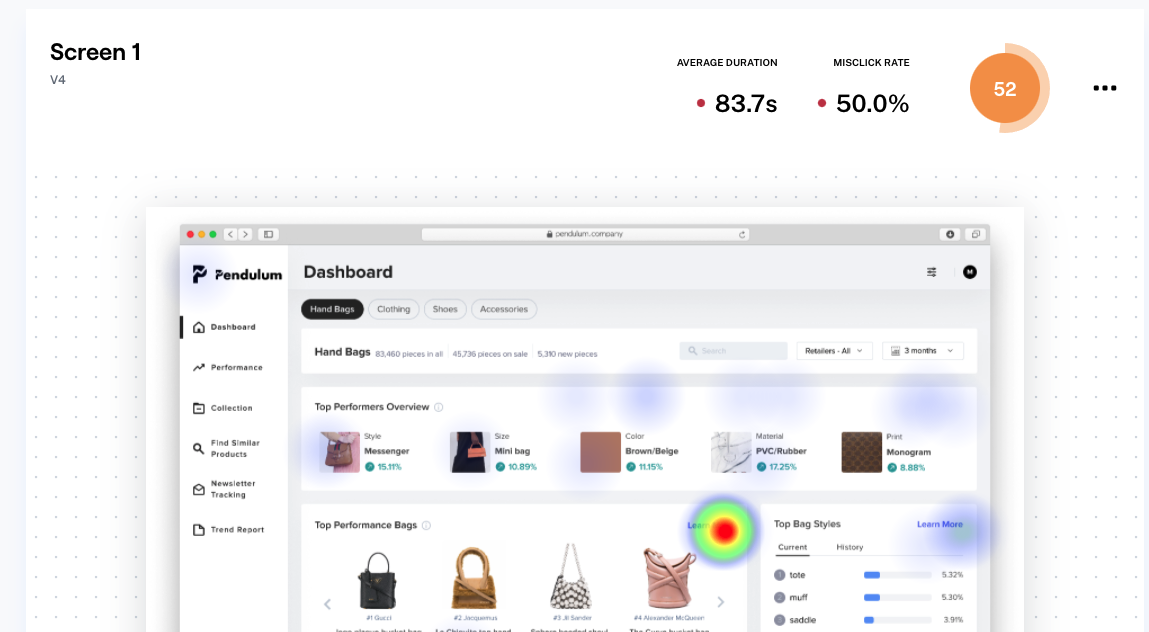The height and width of the screenshot is (632, 1149).
Task: Go to next bags with right arrow
Action: pyautogui.click(x=720, y=602)
